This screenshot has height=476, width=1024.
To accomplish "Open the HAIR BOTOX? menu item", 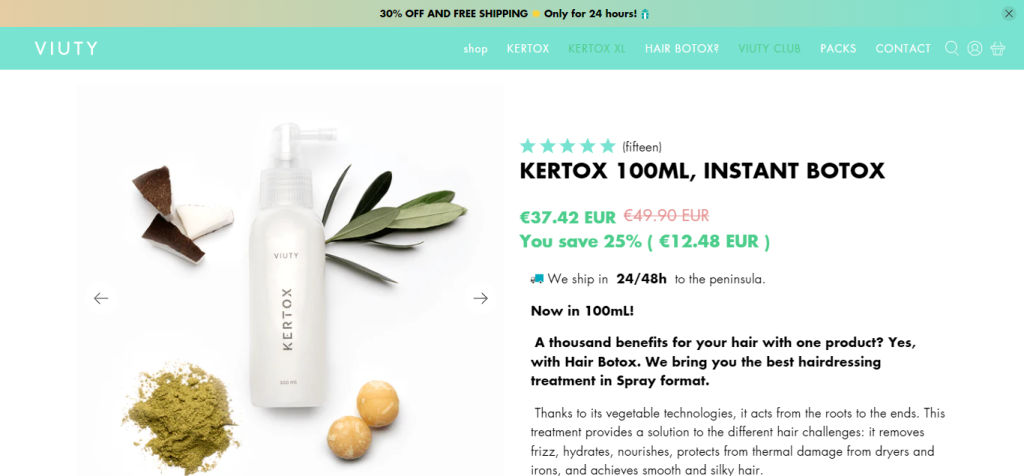I will (x=682, y=48).
